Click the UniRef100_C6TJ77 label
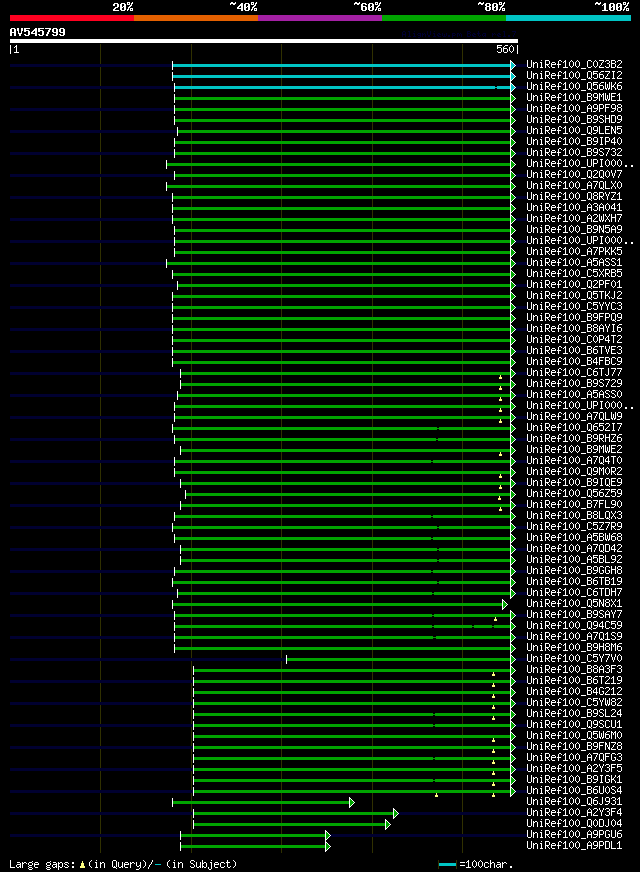The width and height of the screenshot is (640, 872). (x=574, y=373)
